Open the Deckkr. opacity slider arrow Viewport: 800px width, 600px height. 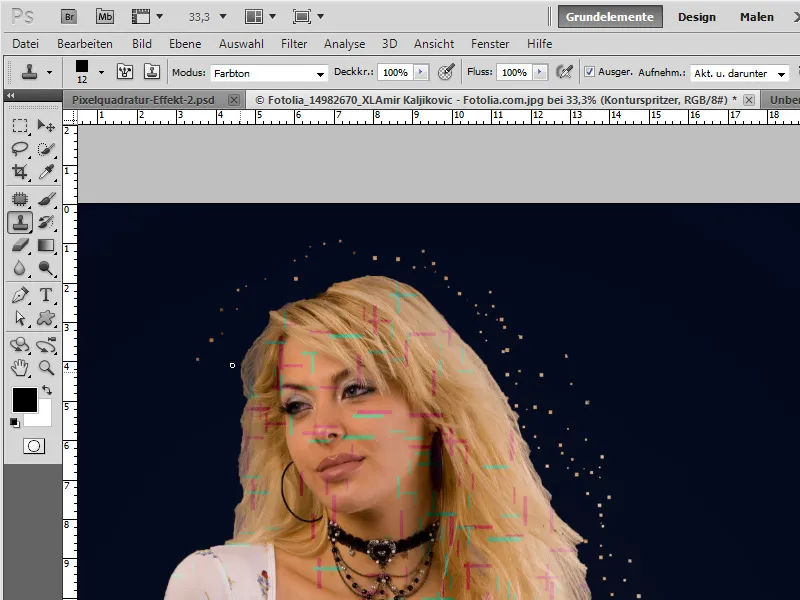click(x=421, y=72)
